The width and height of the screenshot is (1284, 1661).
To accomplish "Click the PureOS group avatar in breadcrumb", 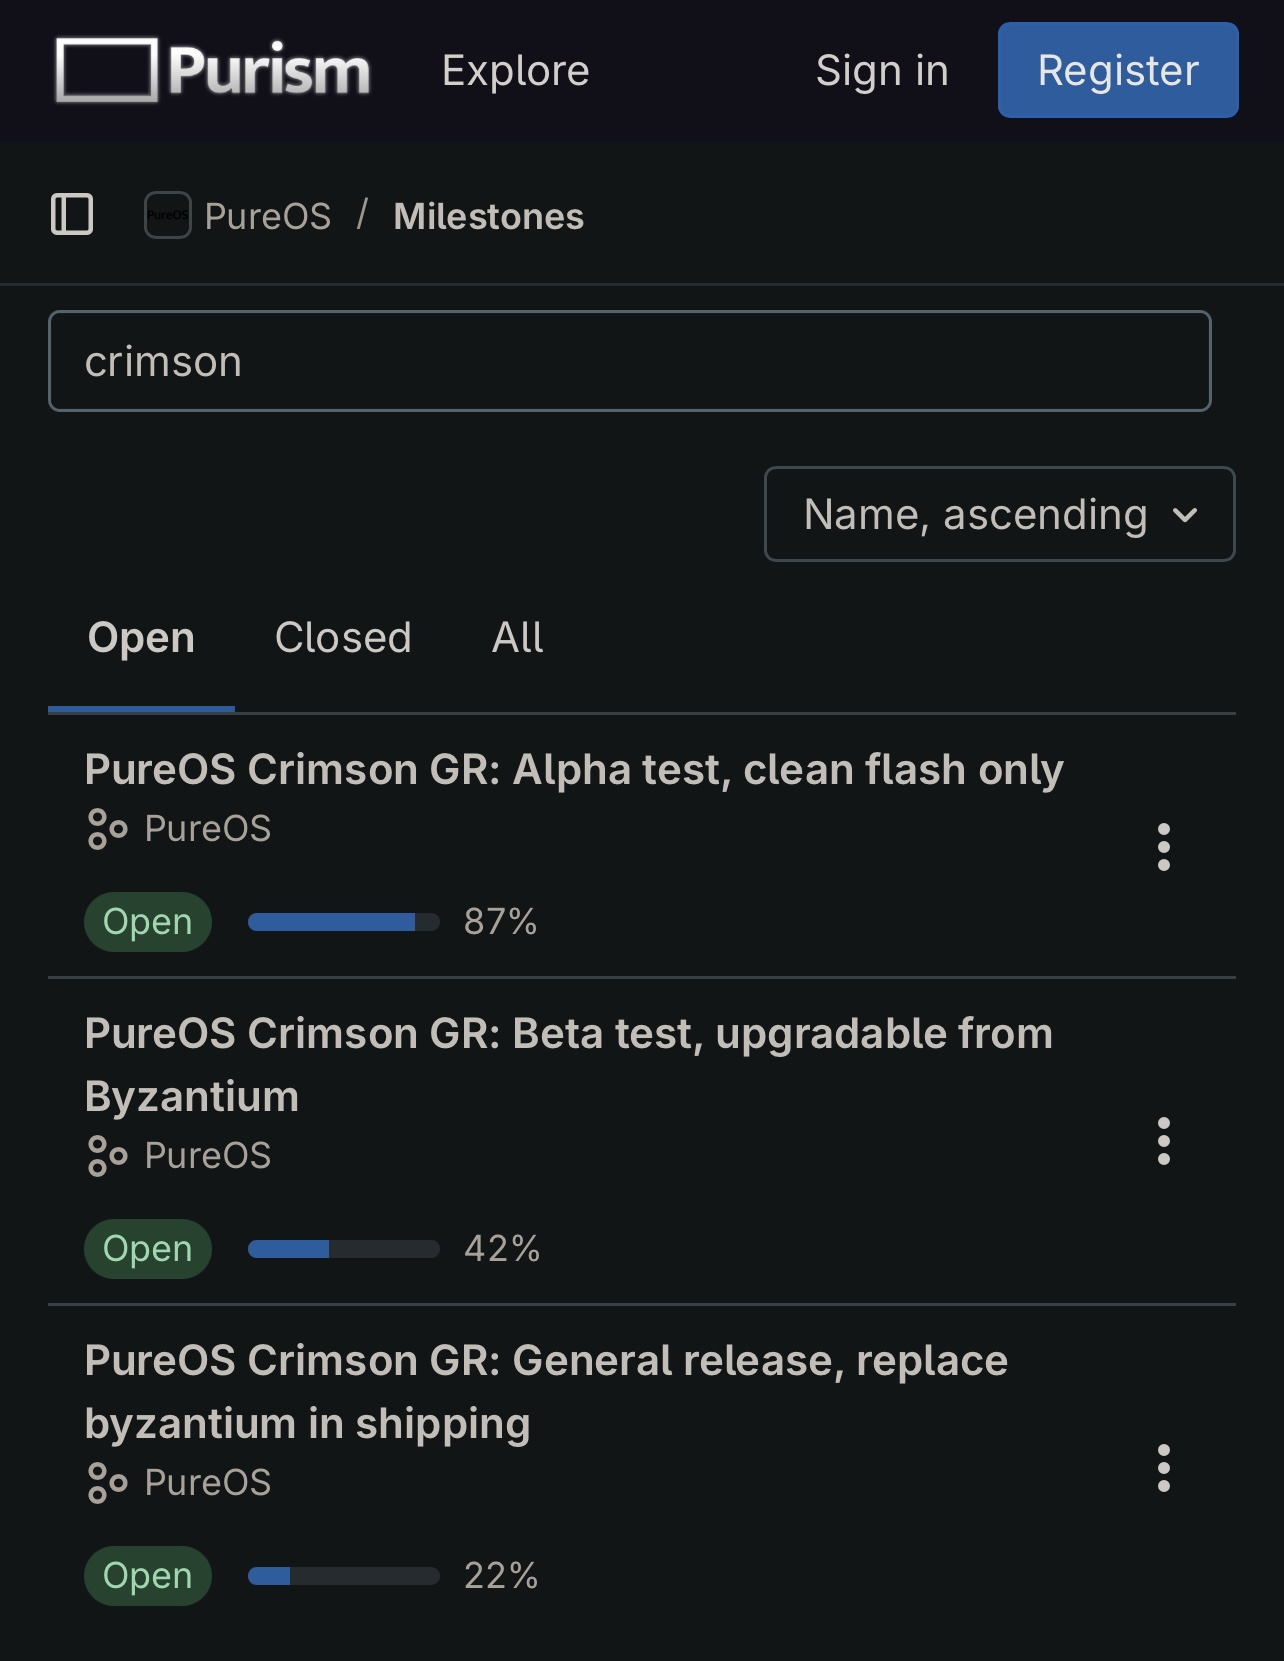I will point(168,215).
